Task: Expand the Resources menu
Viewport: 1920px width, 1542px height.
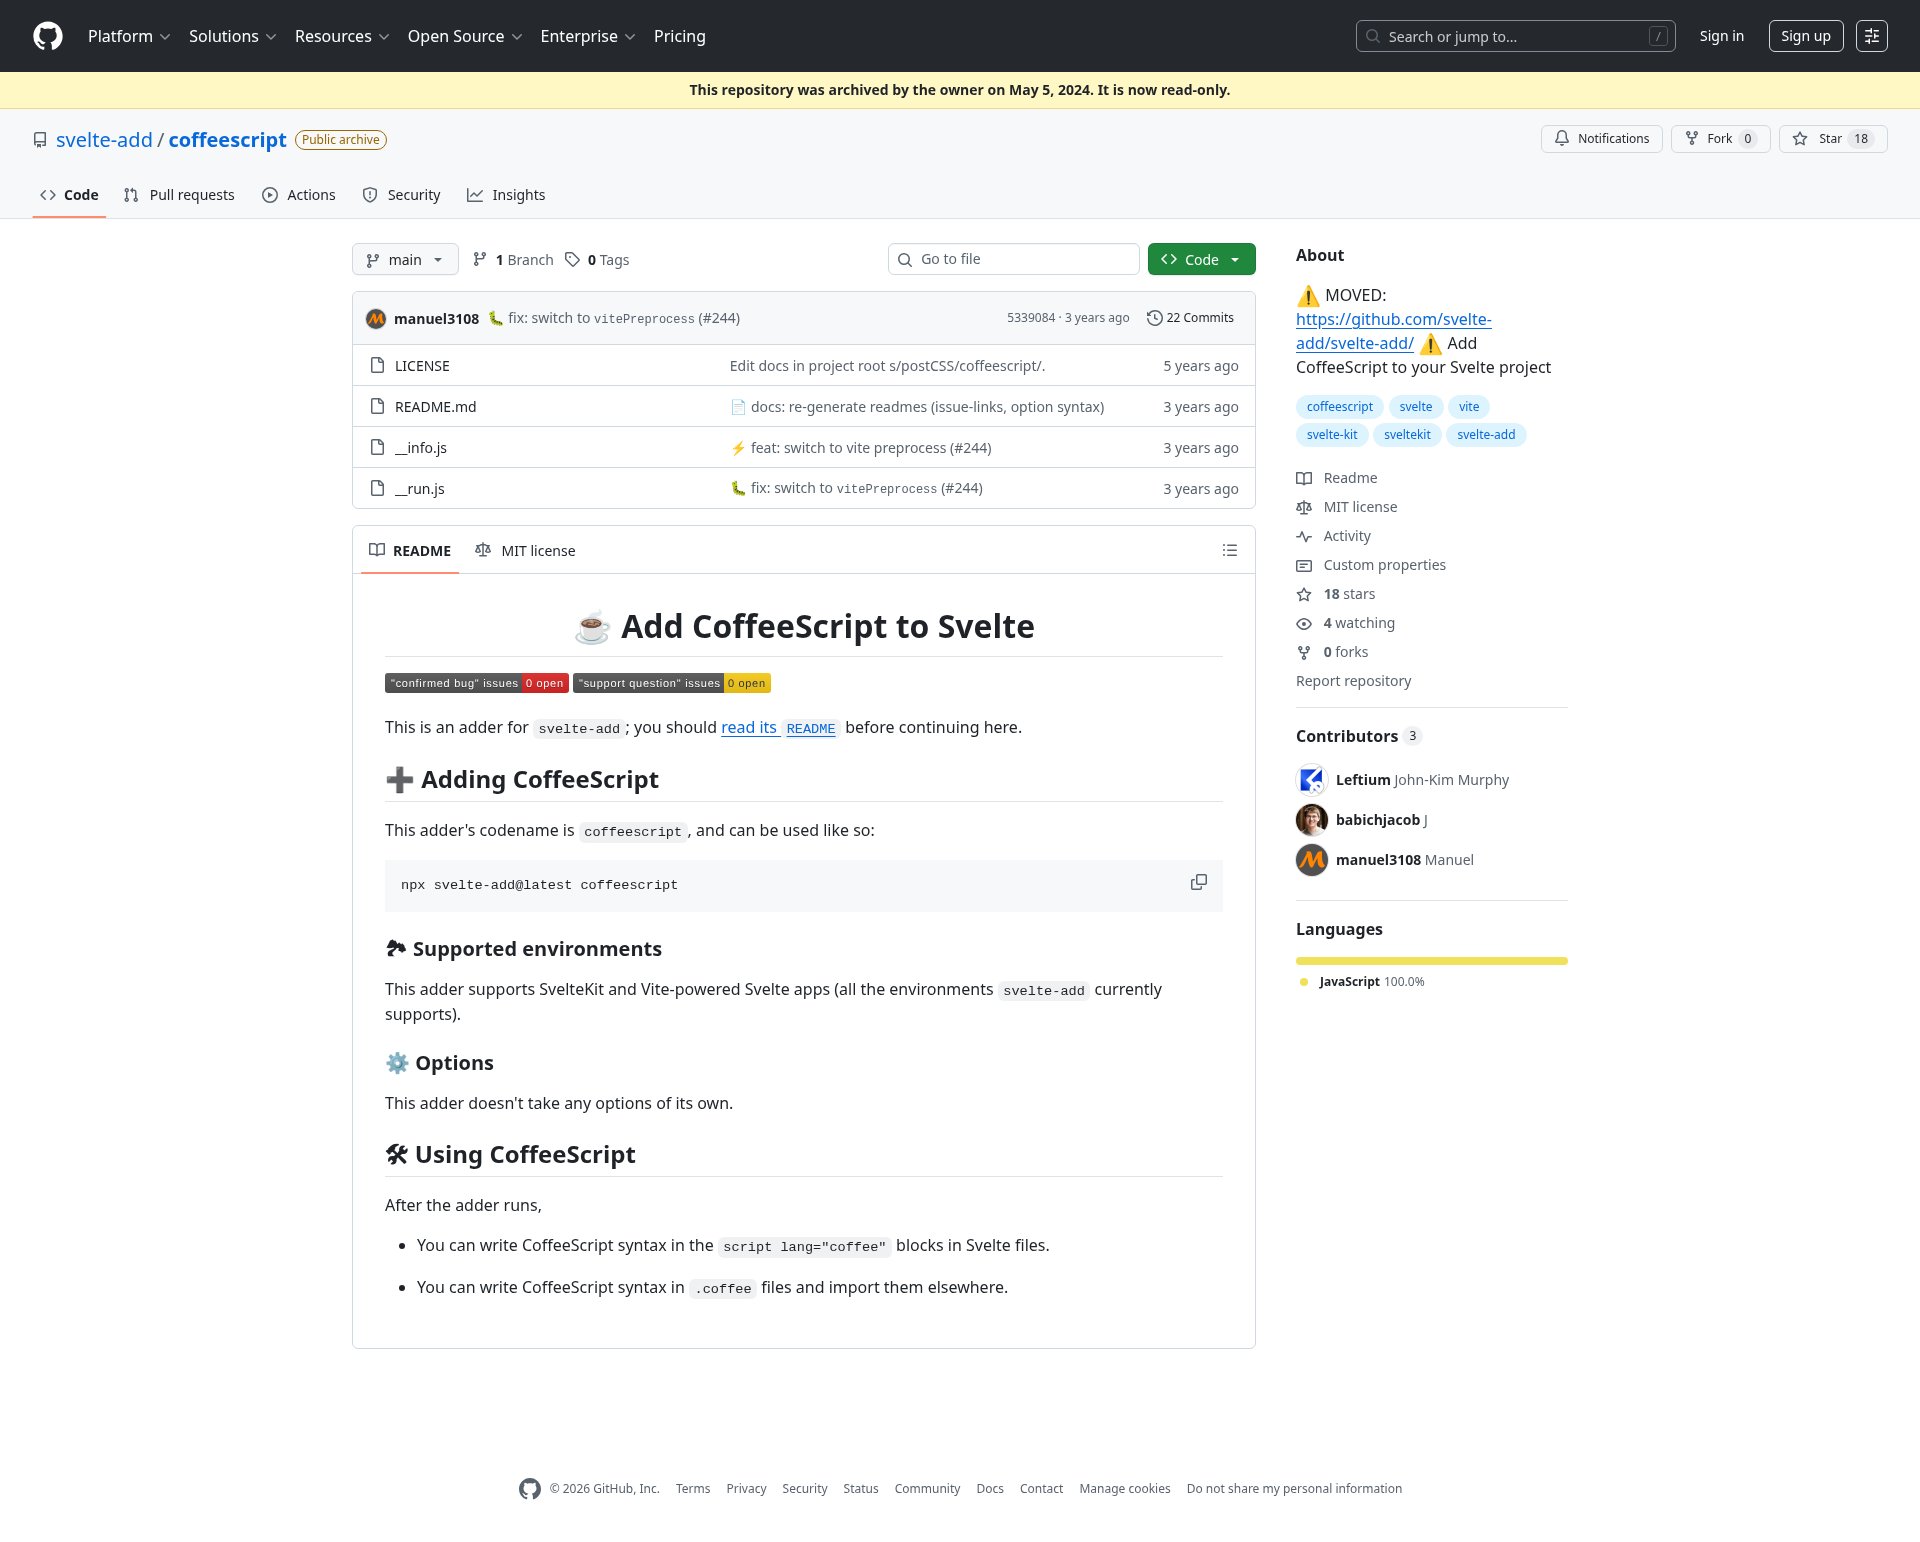Action: click(342, 36)
